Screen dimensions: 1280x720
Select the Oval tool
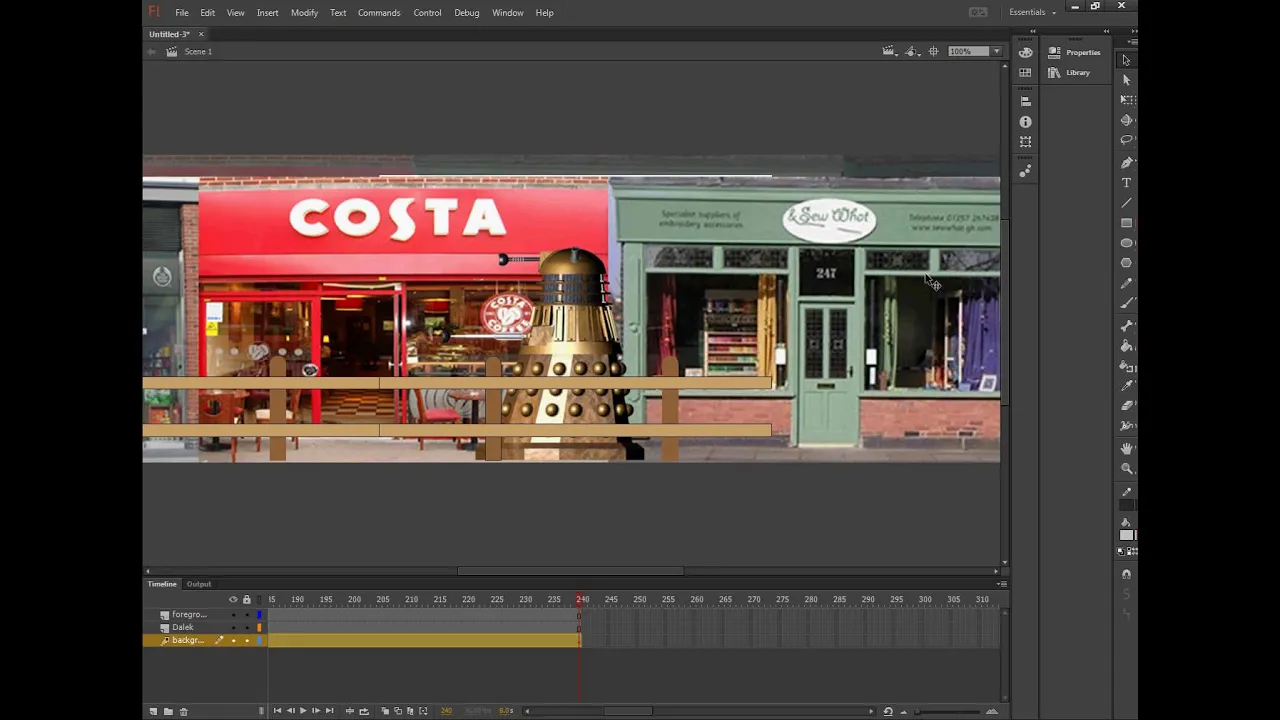[x=1127, y=243]
